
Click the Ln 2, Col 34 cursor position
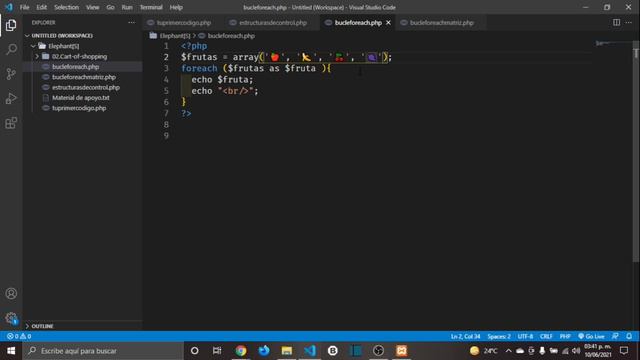click(x=465, y=336)
